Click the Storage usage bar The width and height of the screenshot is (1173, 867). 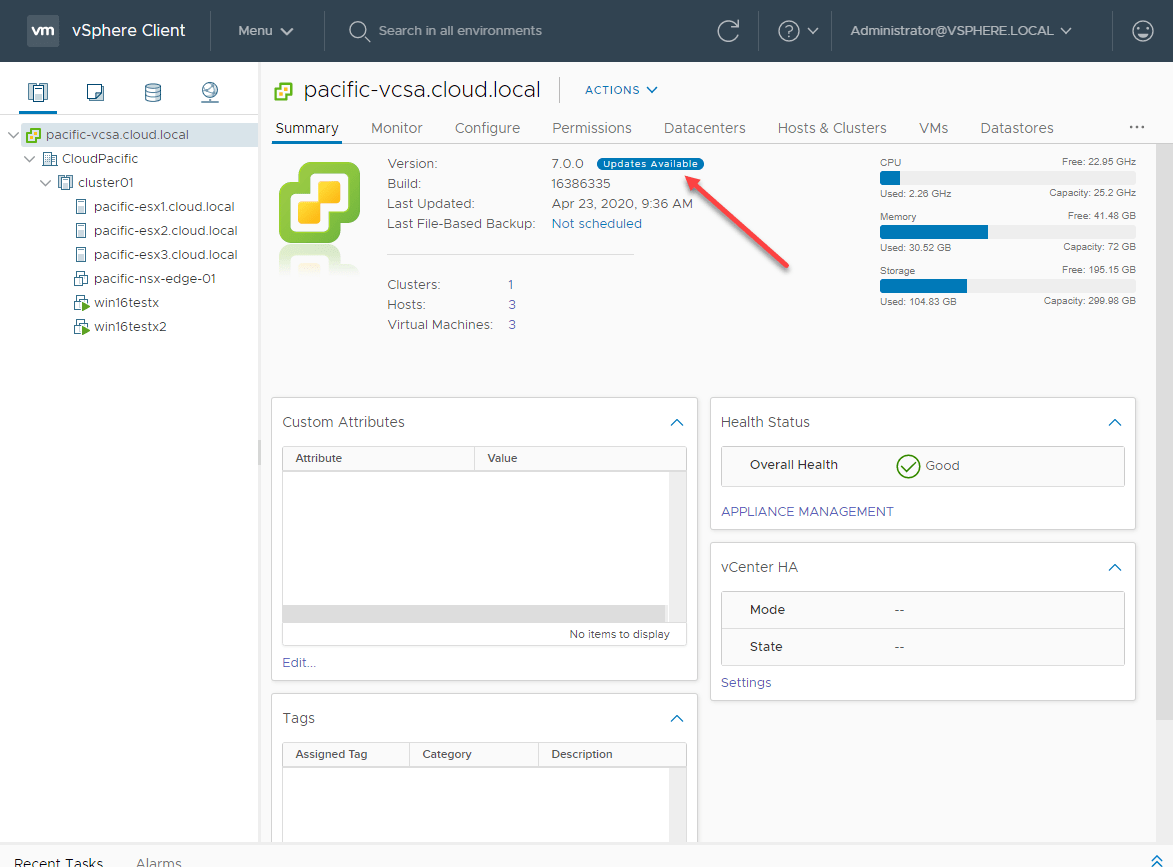pyautogui.click(x=1008, y=286)
